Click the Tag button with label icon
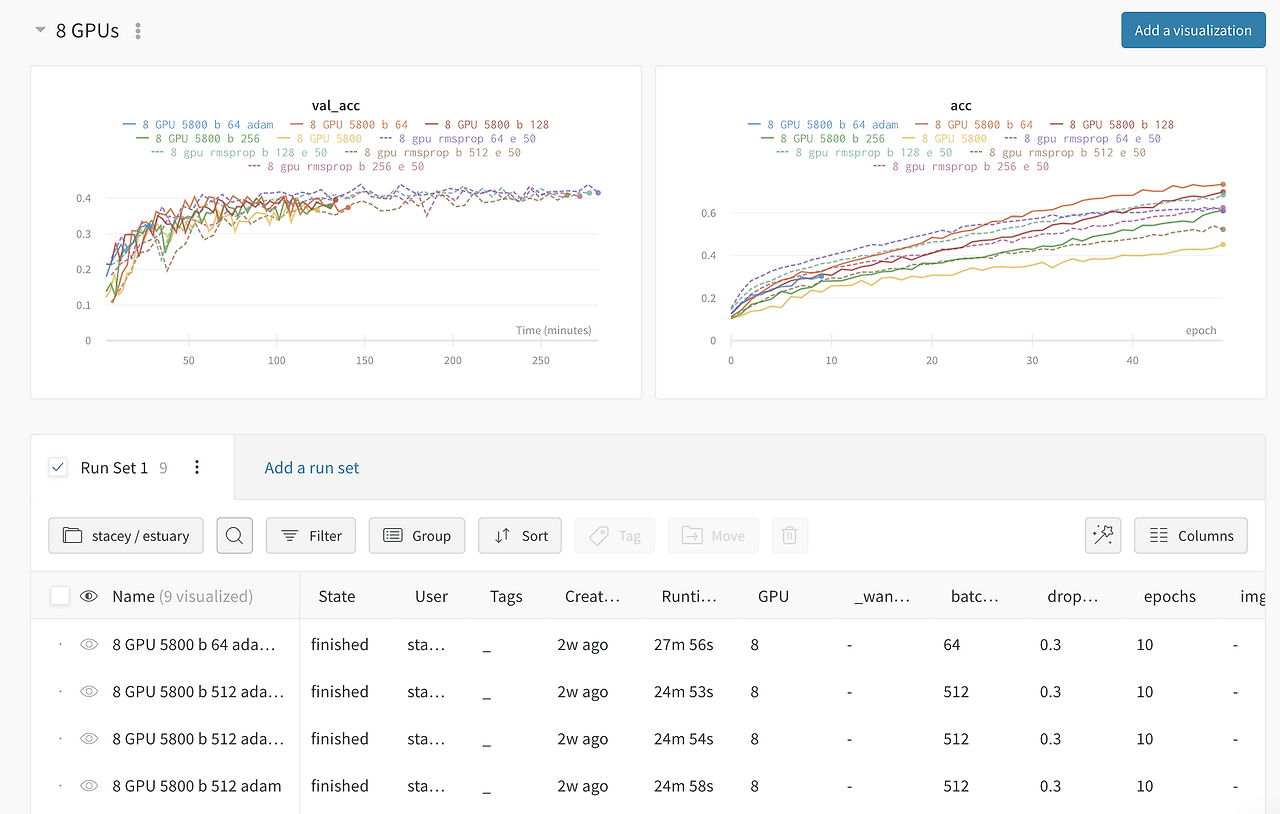Image resolution: width=1280 pixels, height=814 pixels. click(615, 536)
